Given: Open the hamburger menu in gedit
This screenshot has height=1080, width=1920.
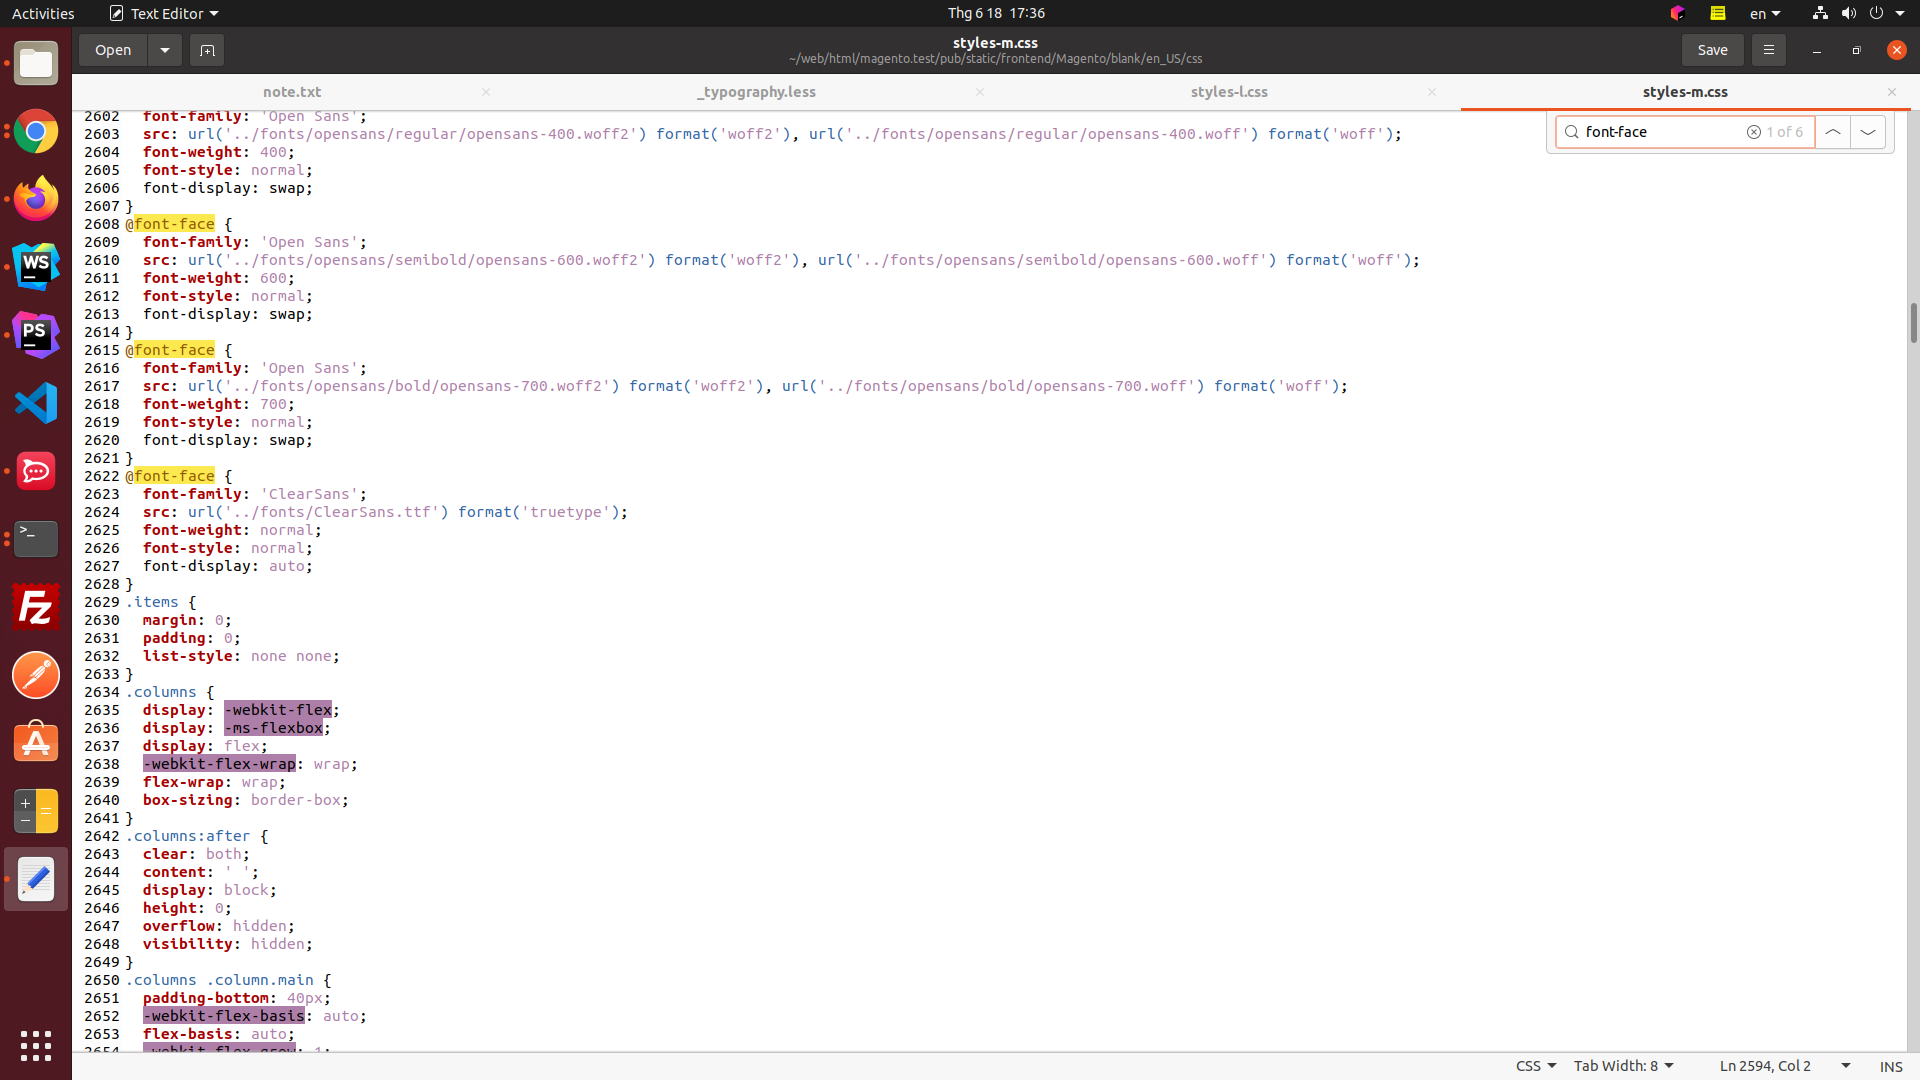Looking at the screenshot, I should [x=1768, y=50].
